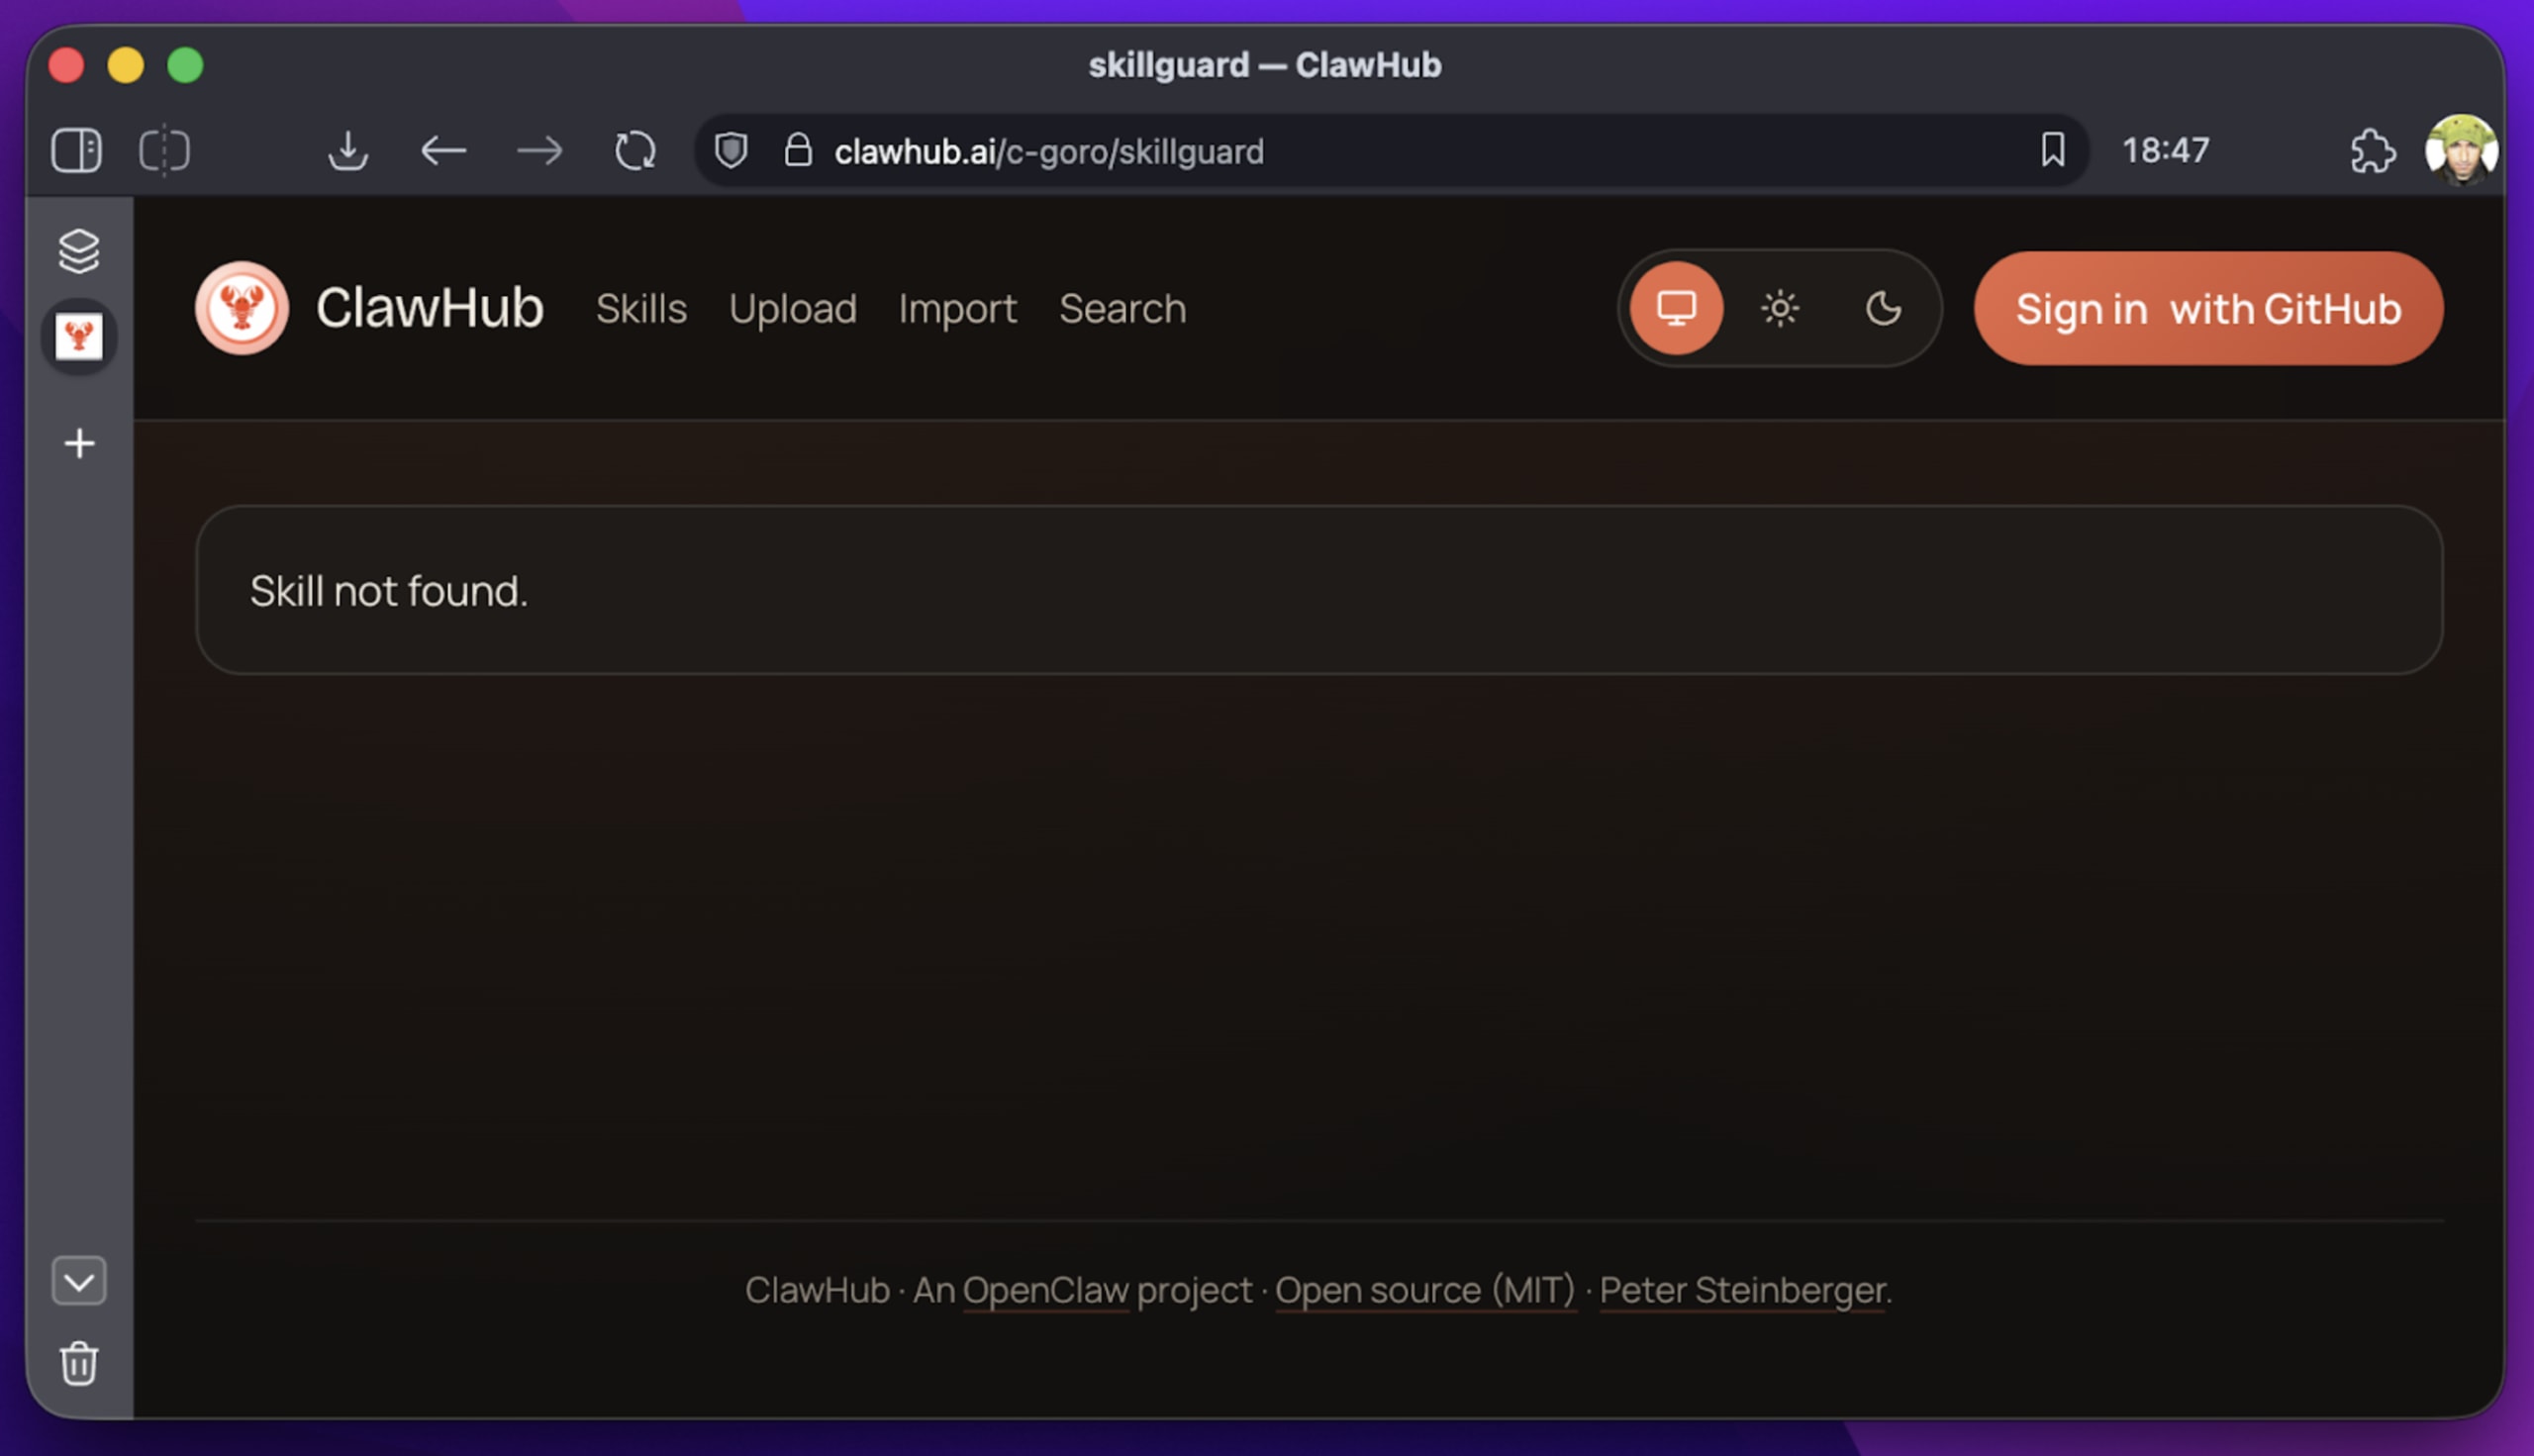This screenshot has width=2534, height=1456.
Task: Add a new tab with plus
Action: 79,443
